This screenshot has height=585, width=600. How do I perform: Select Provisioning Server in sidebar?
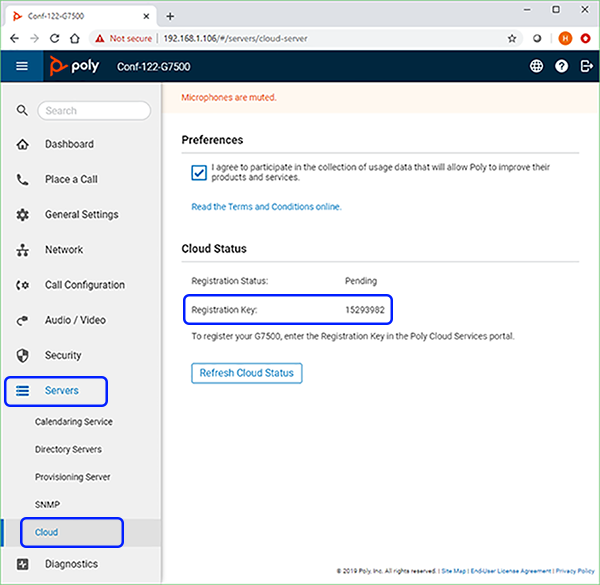[x=72, y=477]
